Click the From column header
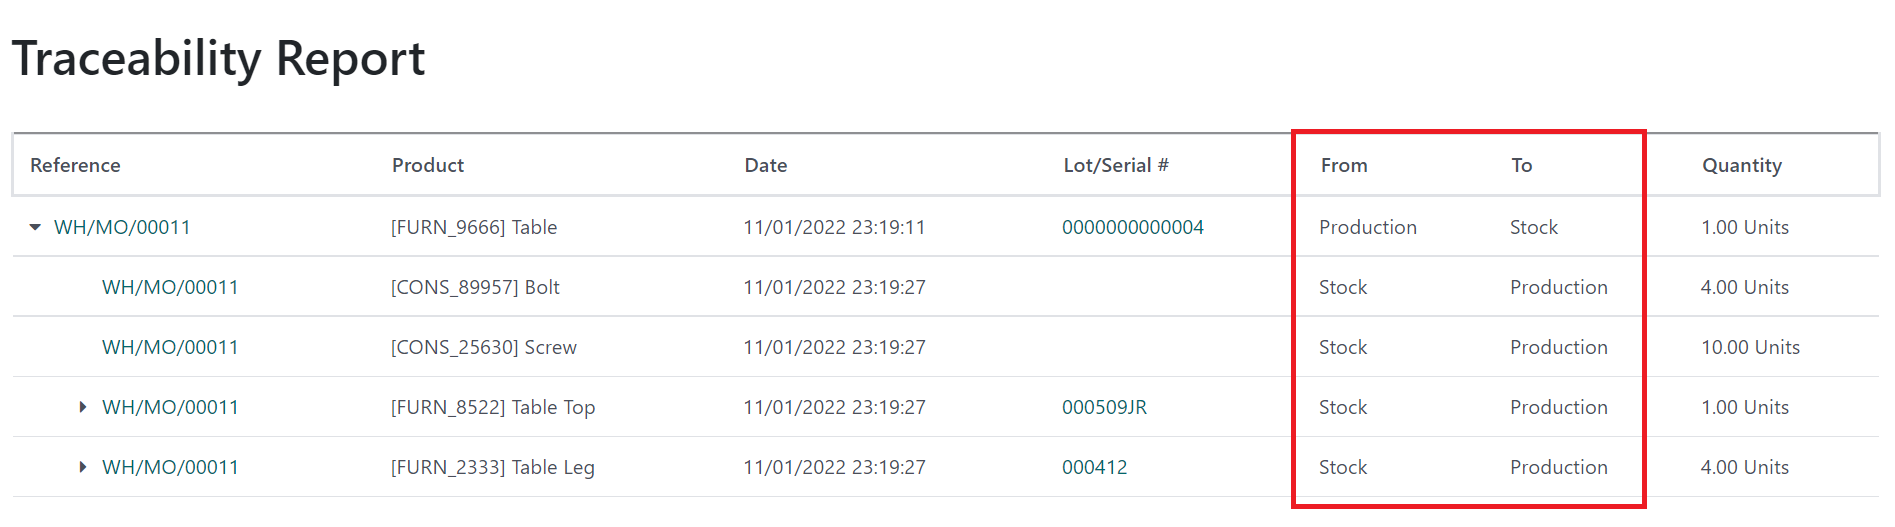This screenshot has height=527, width=1895. tap(1344, 165)
